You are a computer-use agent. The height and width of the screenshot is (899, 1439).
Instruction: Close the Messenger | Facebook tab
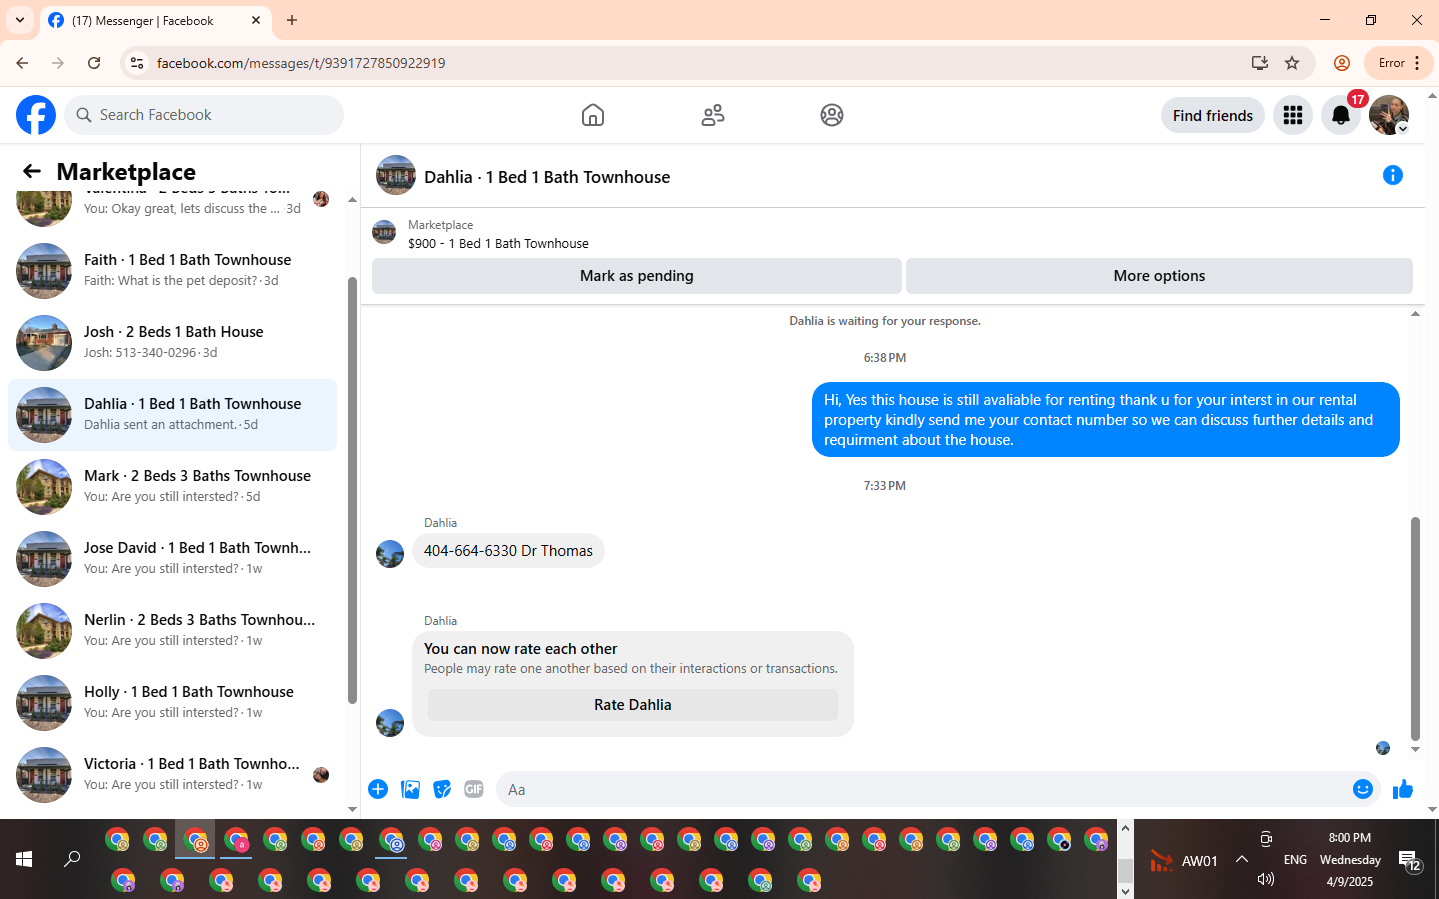(256, 20)
